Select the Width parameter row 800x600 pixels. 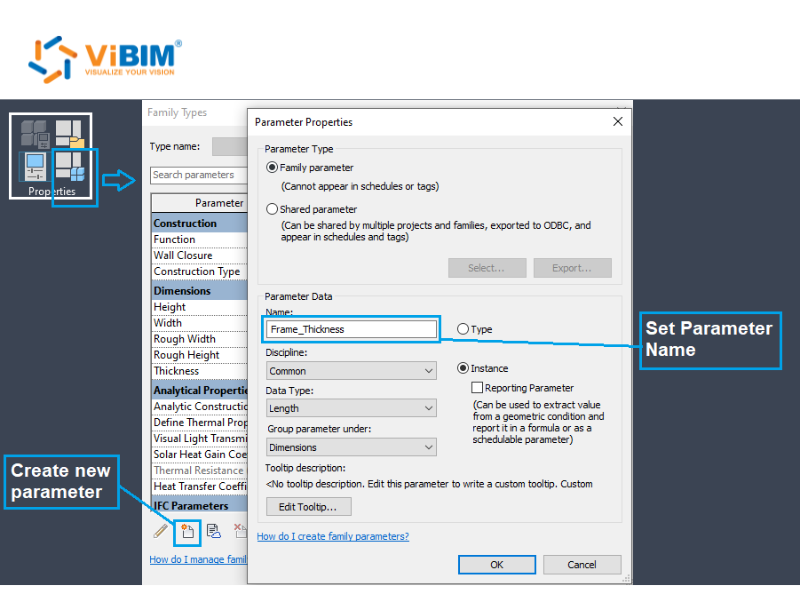click(199, 323)
